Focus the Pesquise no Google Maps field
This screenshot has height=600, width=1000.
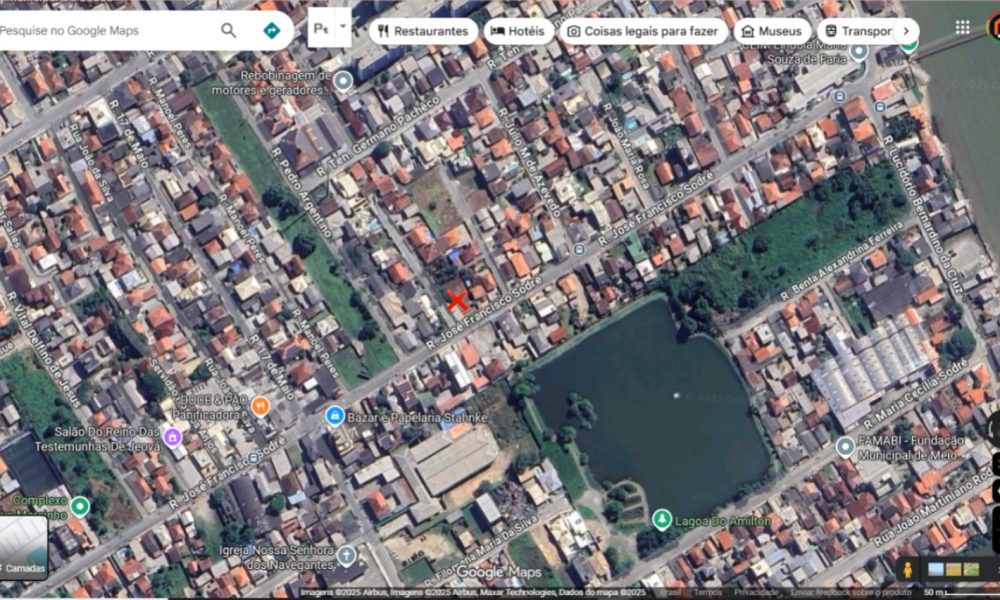(100, 30)
